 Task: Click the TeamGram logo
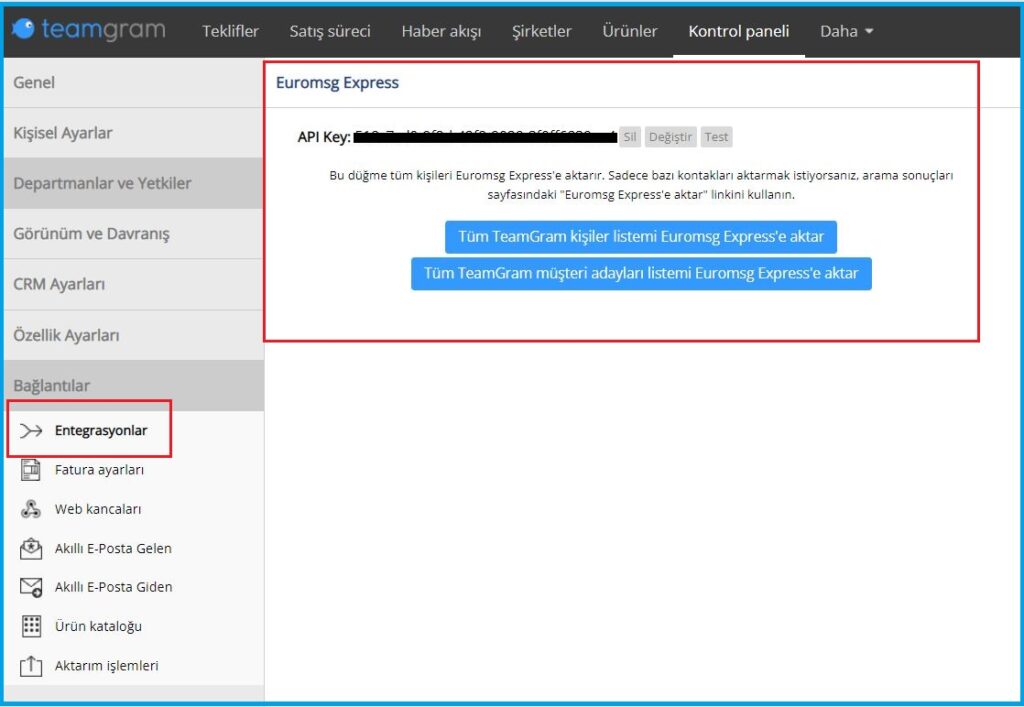[88, 29]
